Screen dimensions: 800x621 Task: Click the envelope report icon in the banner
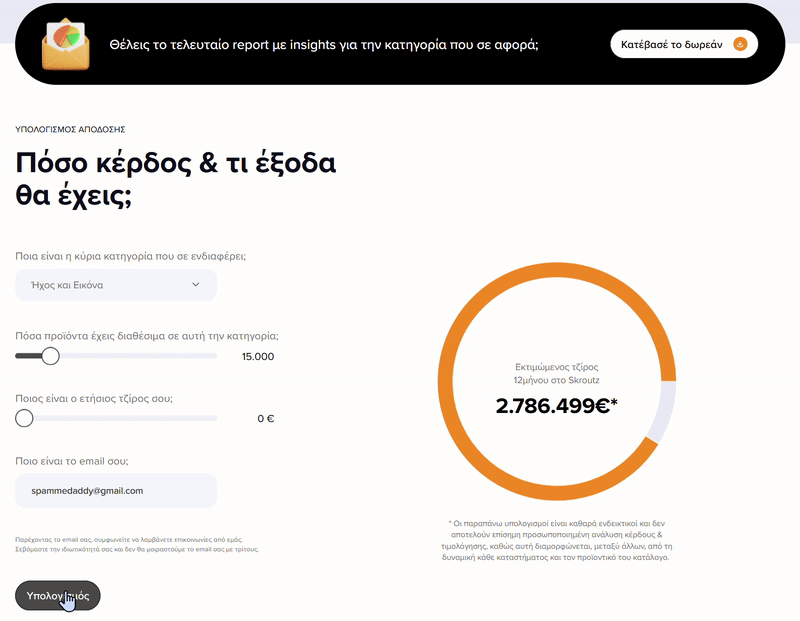tap(66, 44)
